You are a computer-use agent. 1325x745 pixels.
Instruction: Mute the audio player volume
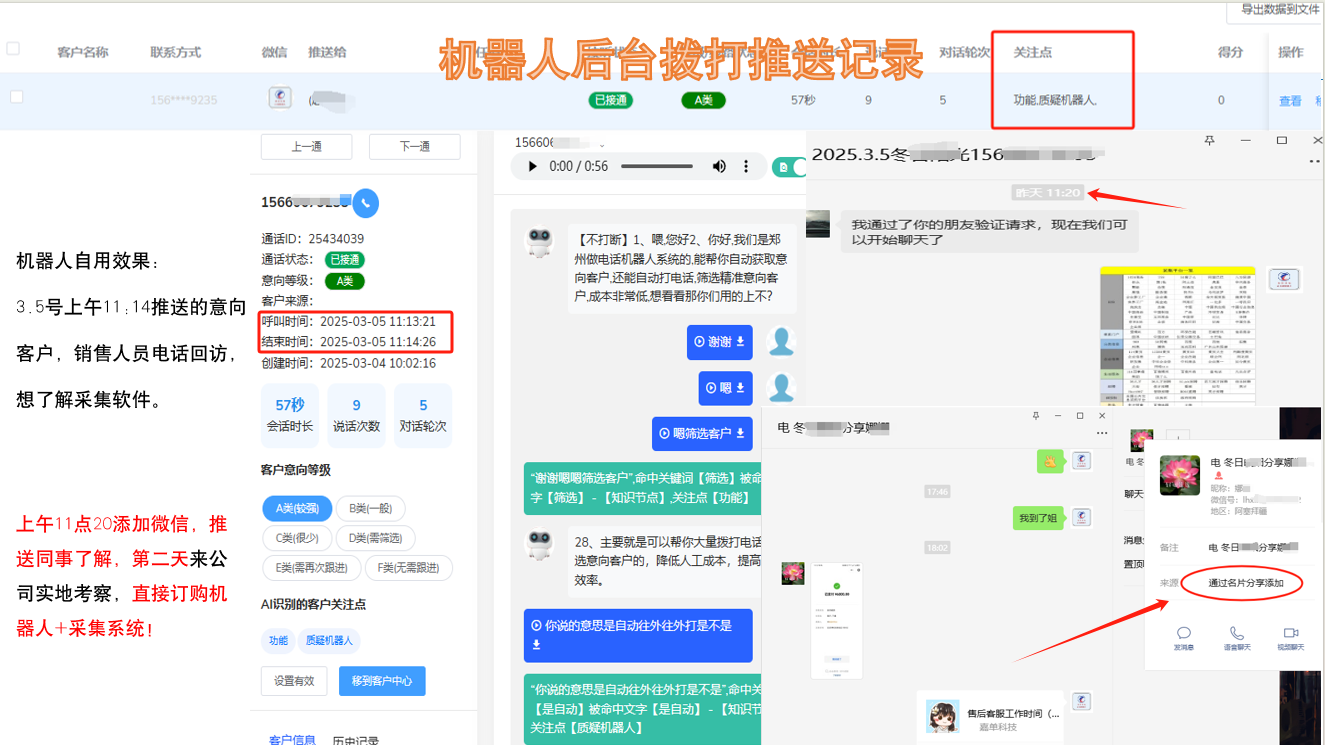719,167
